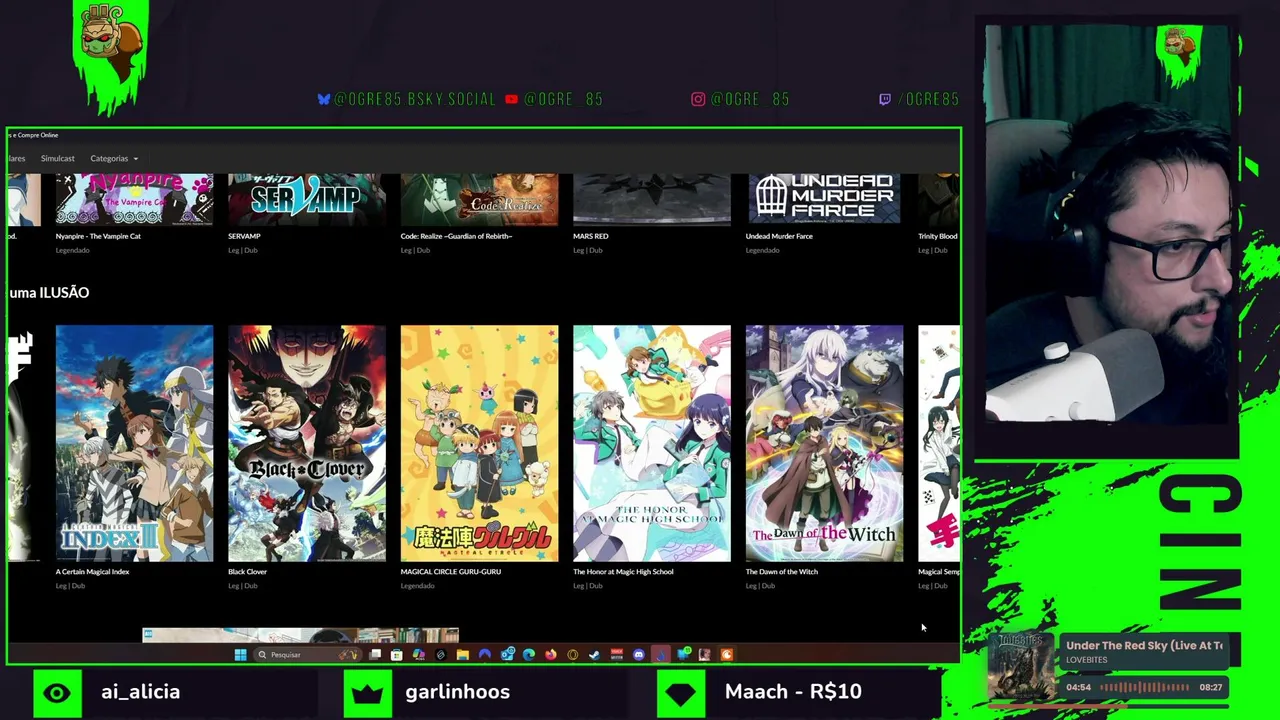Open the Undead Murder Farce thumbnail
This screenshot has height=720, width=1280.
tap(824, 199)
